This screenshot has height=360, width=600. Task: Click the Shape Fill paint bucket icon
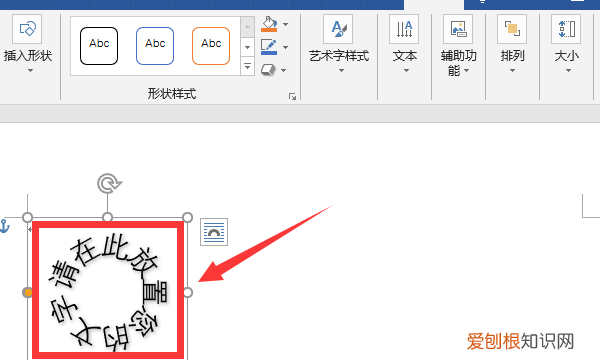tap(269, 24)
